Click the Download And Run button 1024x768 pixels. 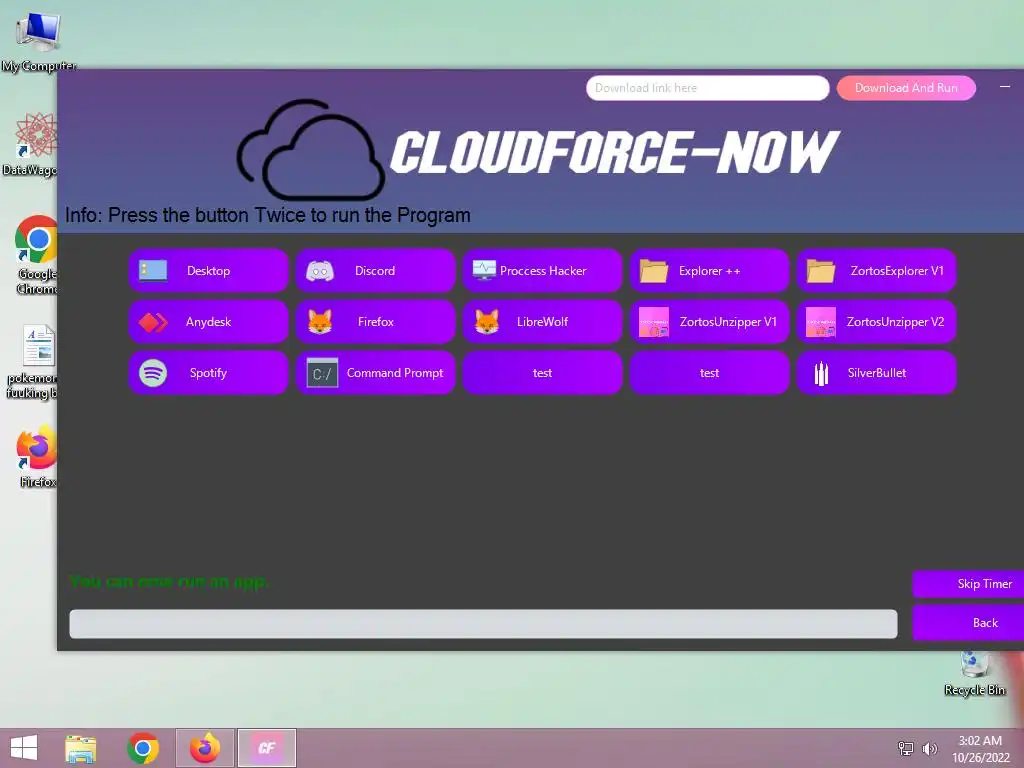[906, 88]
